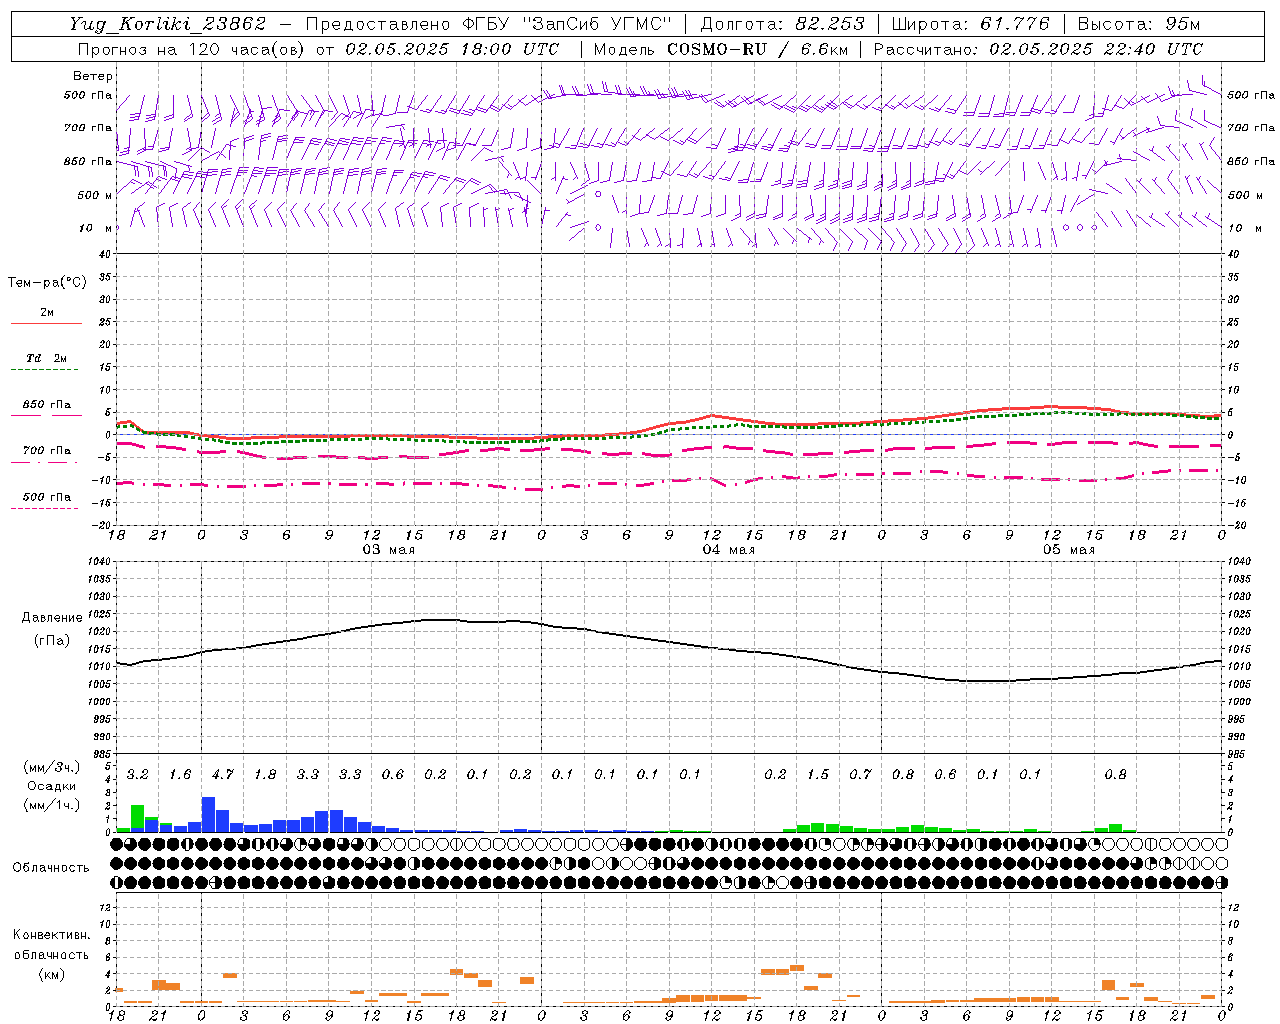
Task: Click the 1.8 precipitation total value
Action: point(265,775)
